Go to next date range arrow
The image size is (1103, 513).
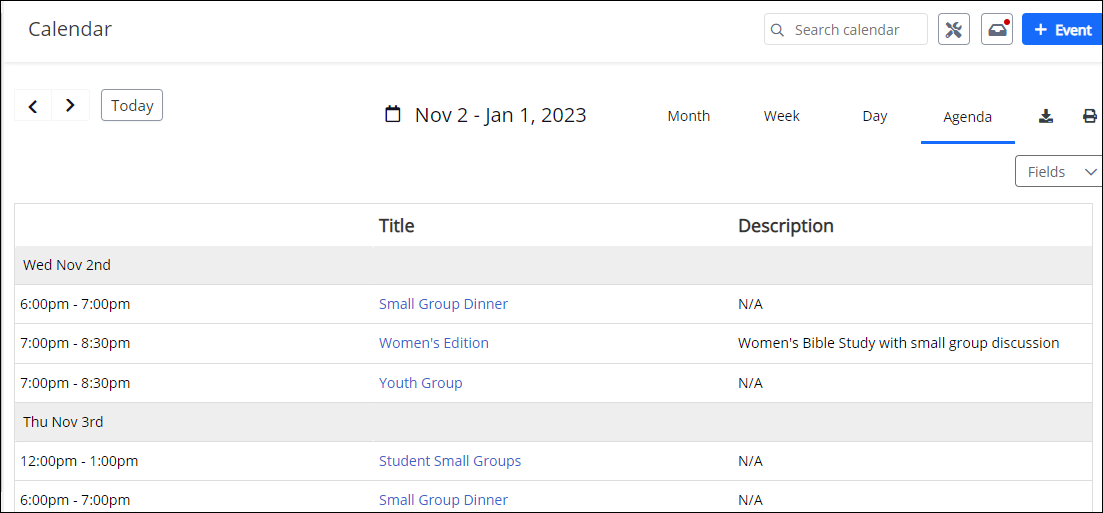(70, 106)
